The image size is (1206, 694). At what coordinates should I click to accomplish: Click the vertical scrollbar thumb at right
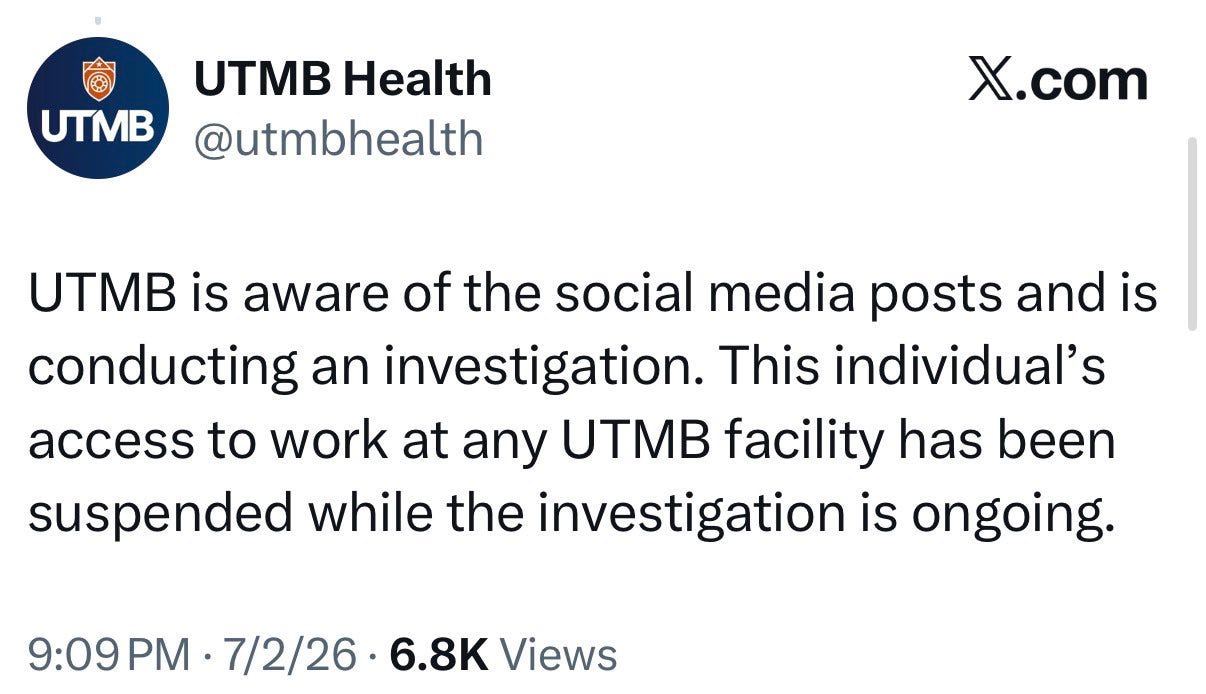[1191, 233]
